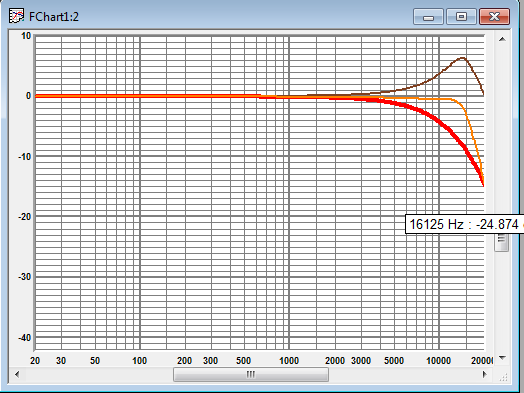
Task: Click the vertical scrollbar up arrow
Action: (x=502, y=39)
